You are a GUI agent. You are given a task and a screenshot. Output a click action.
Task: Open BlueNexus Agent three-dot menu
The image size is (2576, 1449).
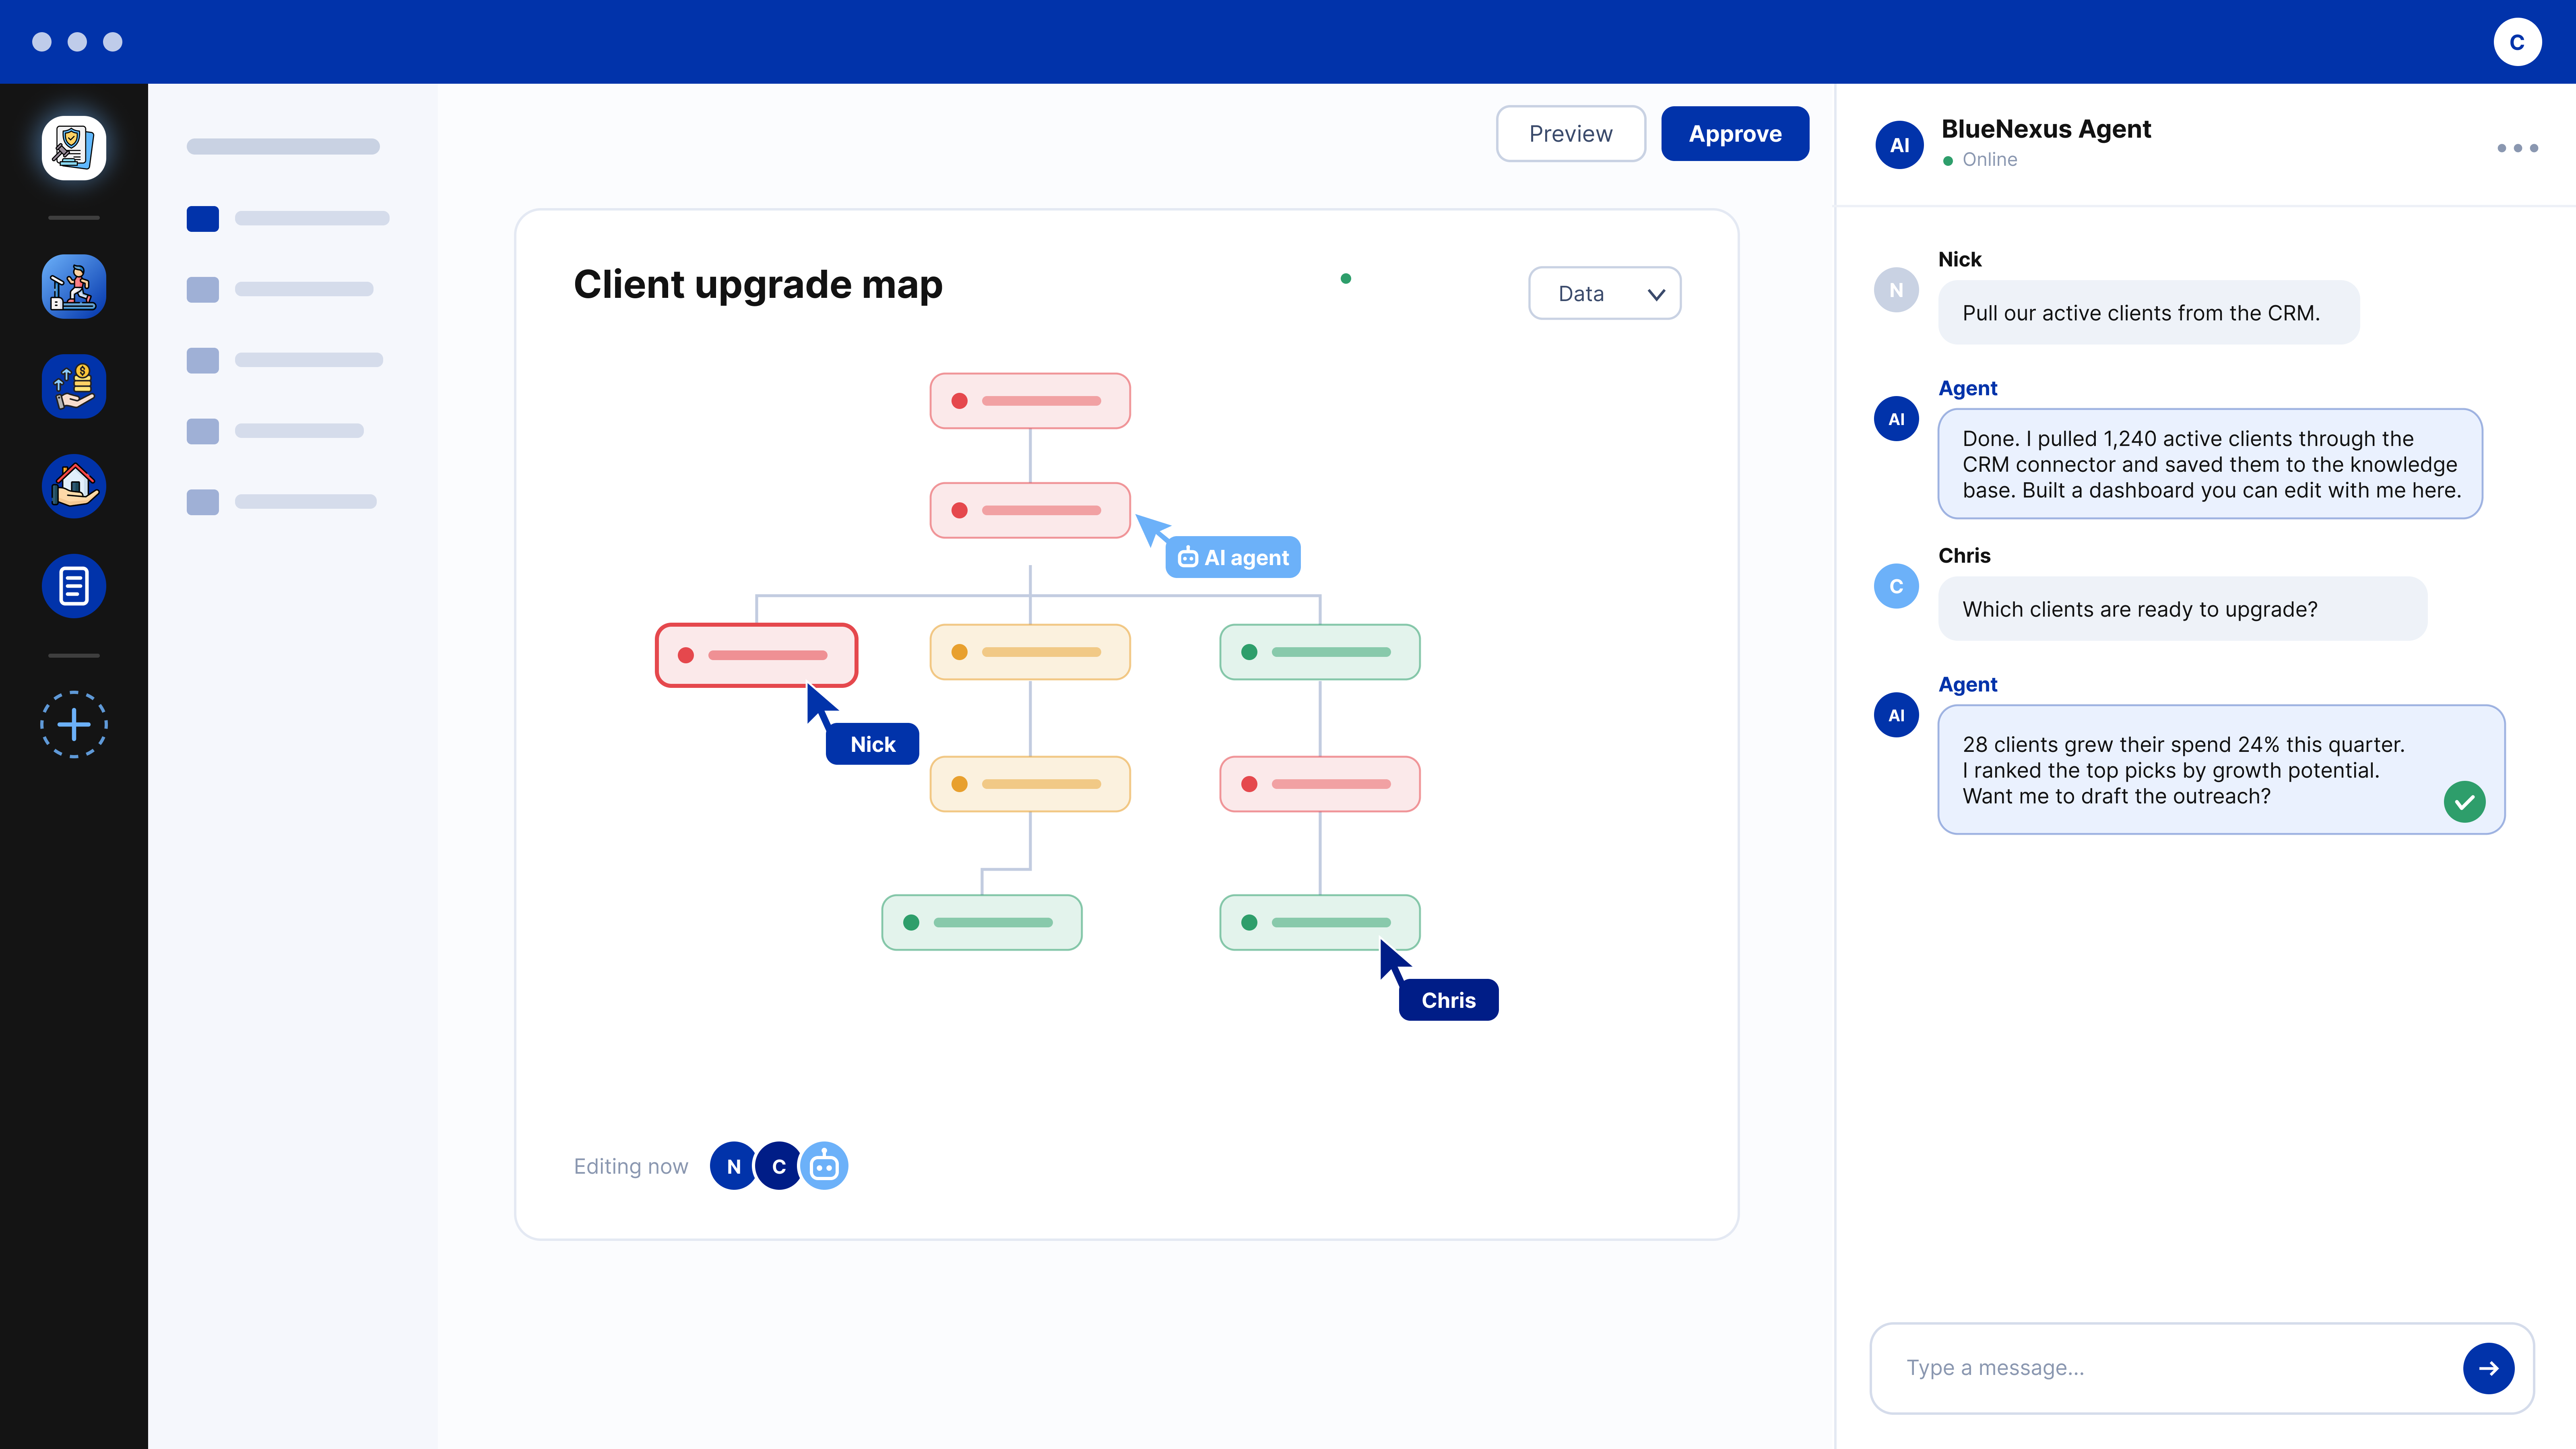(2517, 148)
